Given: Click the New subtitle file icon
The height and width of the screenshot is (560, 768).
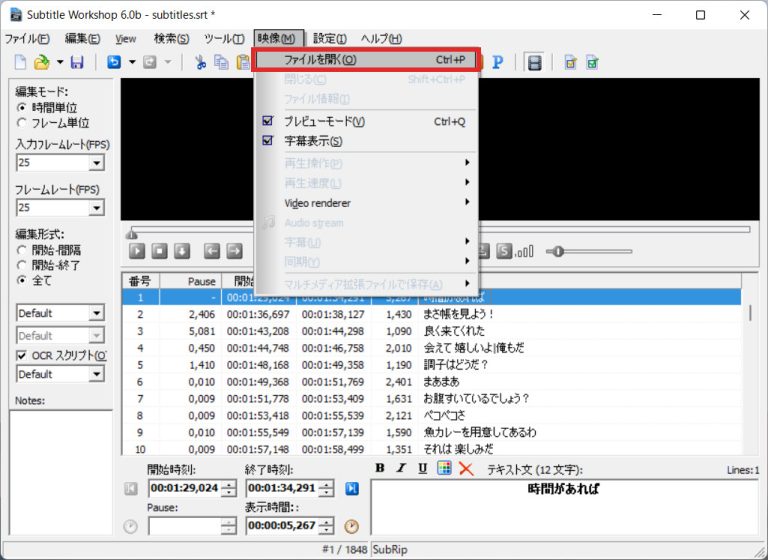Looking at the screenshot, I should [20, 62].
